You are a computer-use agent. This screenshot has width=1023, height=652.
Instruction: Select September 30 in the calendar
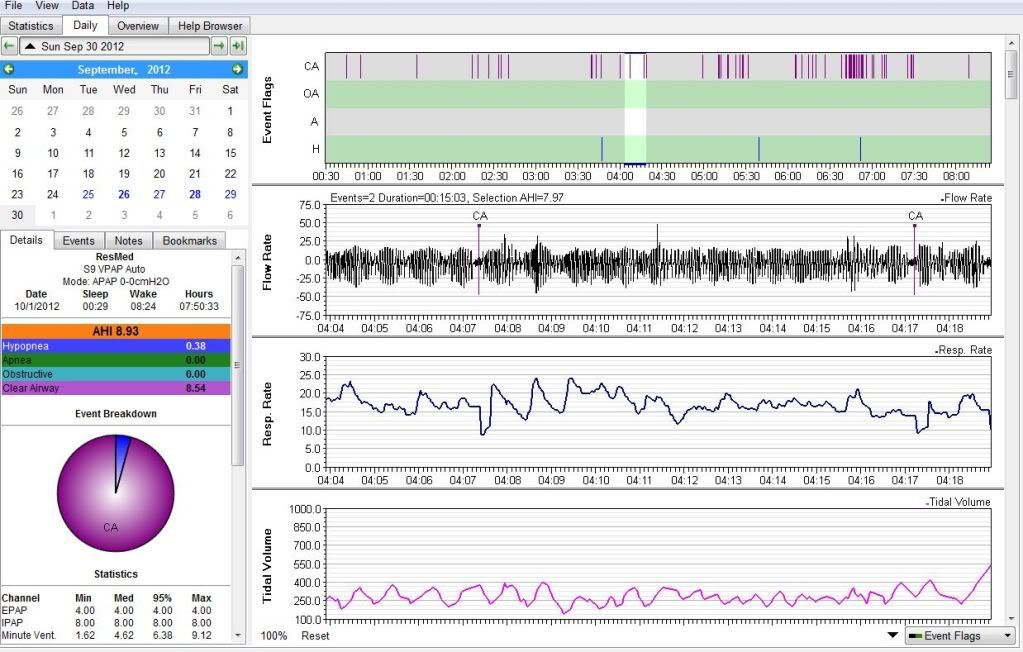coord(17,215)
